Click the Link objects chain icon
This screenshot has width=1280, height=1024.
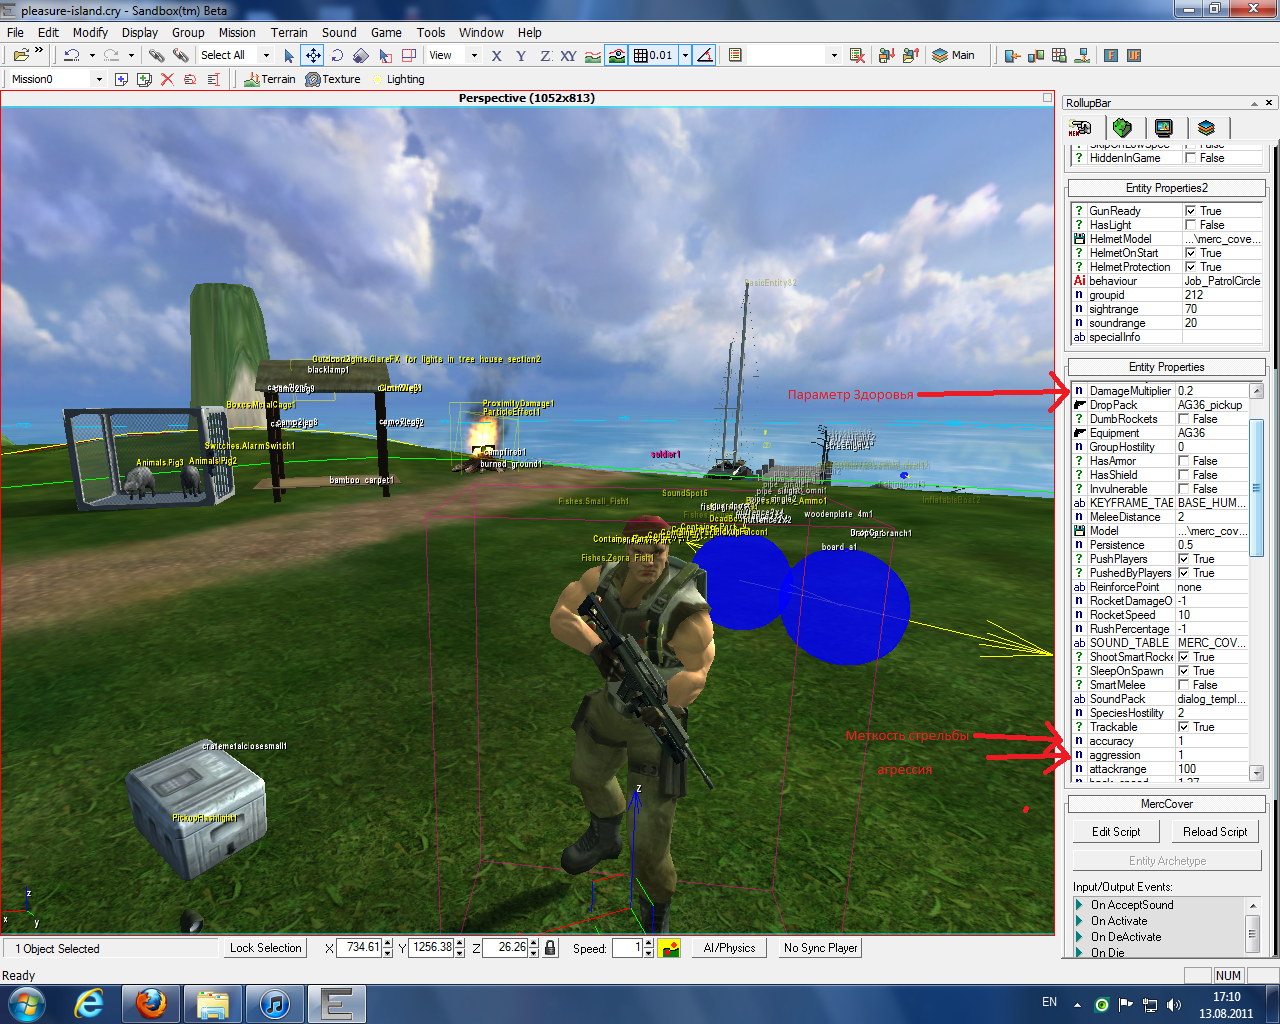click(157, 55)
